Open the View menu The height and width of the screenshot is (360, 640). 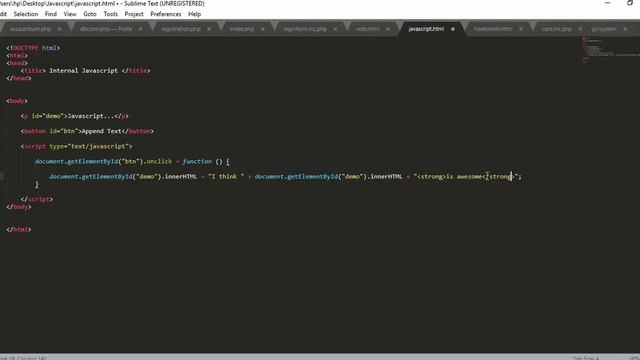tap(70, 14)
